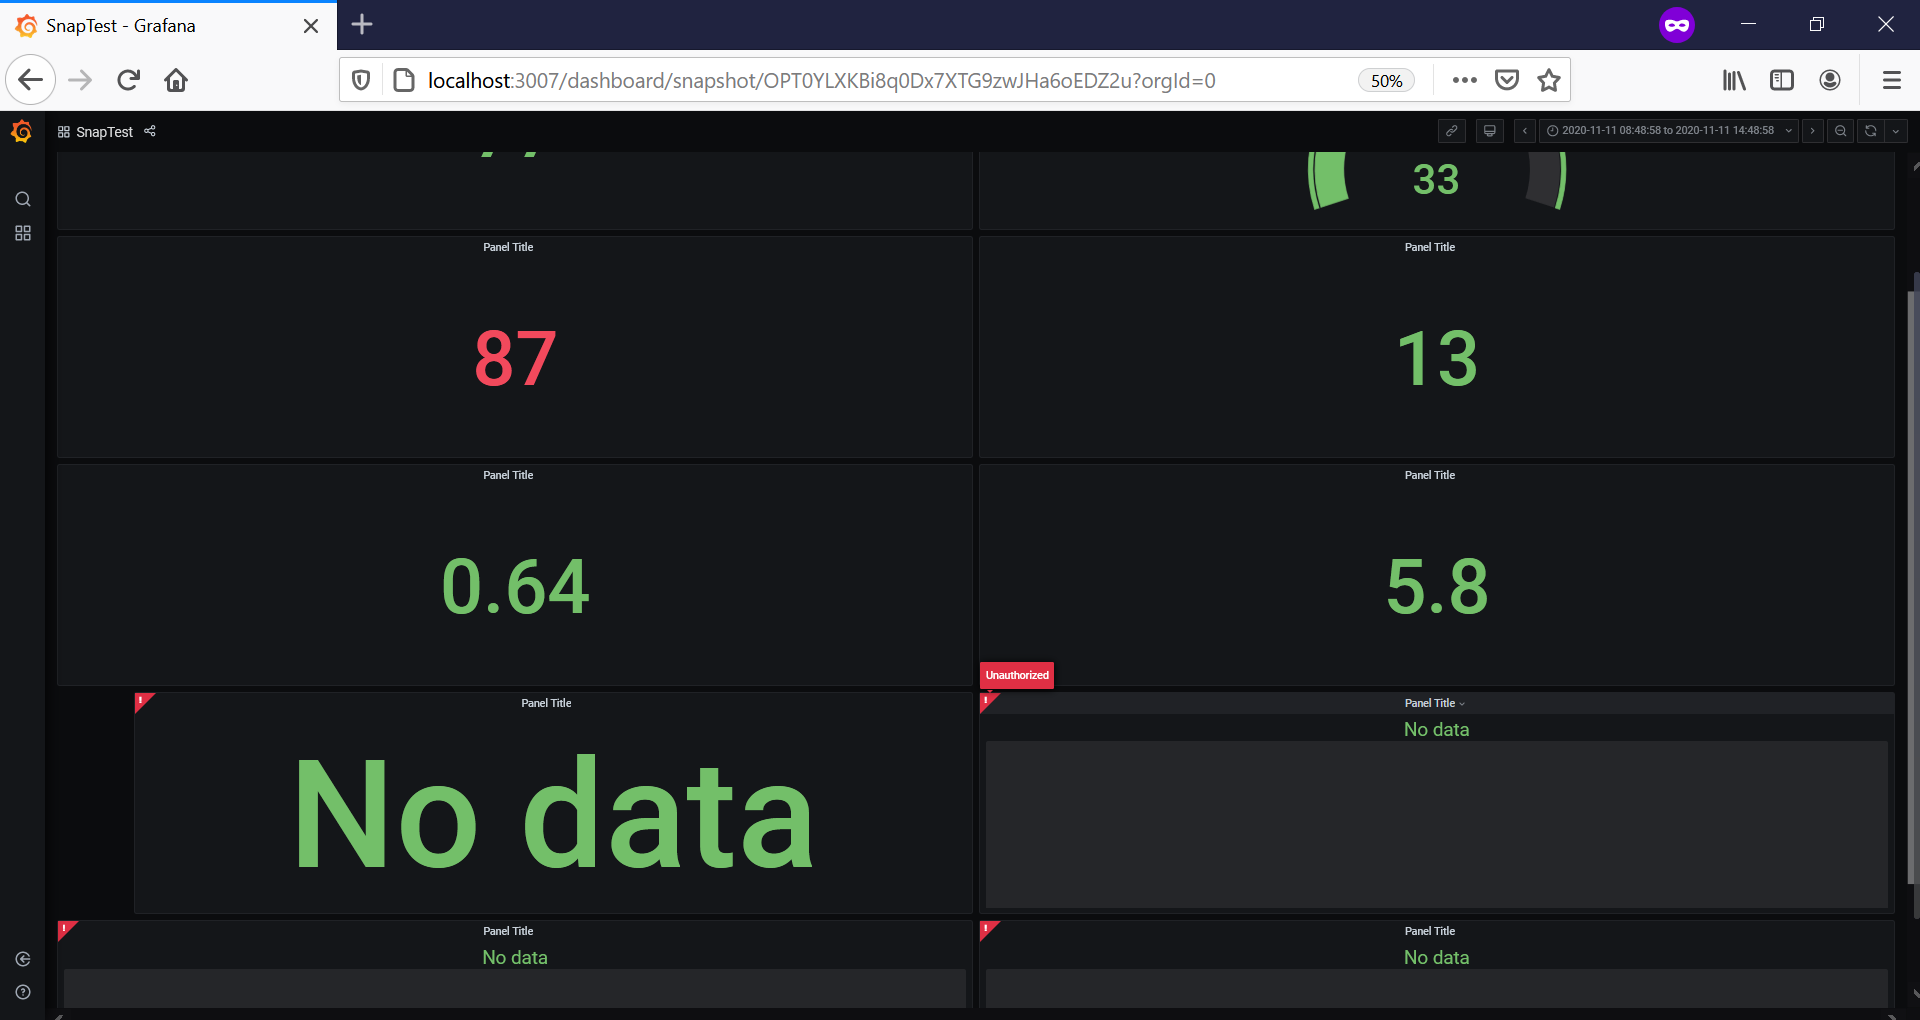The image size is (1920, 1020).
Task: Open the Panel Title dropdown menu
Action: coord(1464,703)
